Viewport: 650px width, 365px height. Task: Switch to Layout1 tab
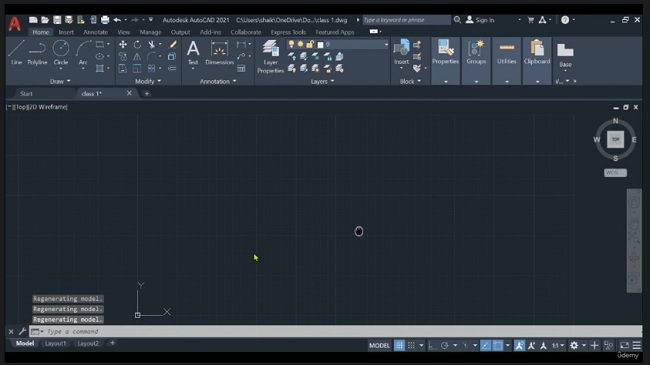(x=55, y=343)
